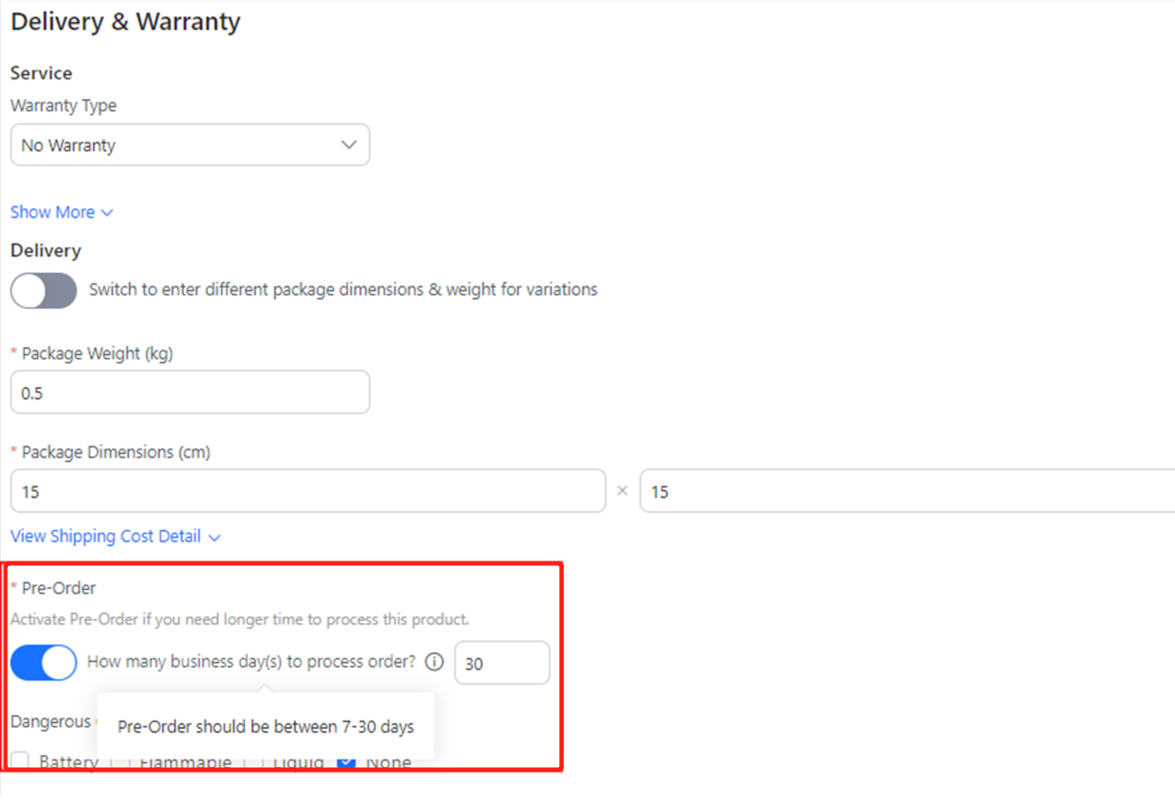Focus the first Package Dimensions field
This screenshot has height=802, width=1175.
[x=307, y=492]
